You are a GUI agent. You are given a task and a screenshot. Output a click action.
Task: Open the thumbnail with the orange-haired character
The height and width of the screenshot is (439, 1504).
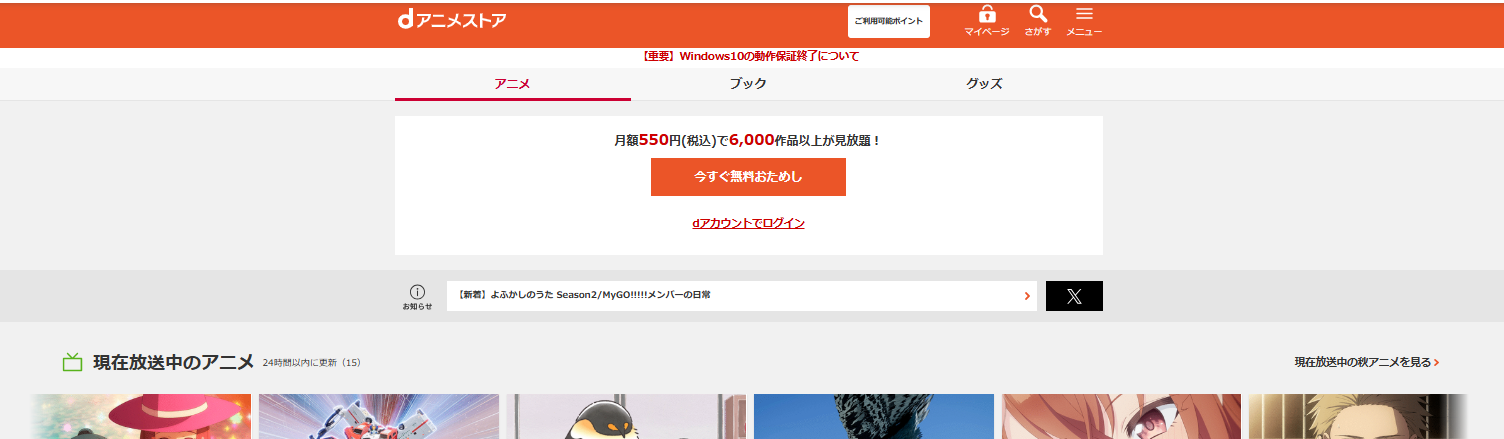pos(1120,416)
